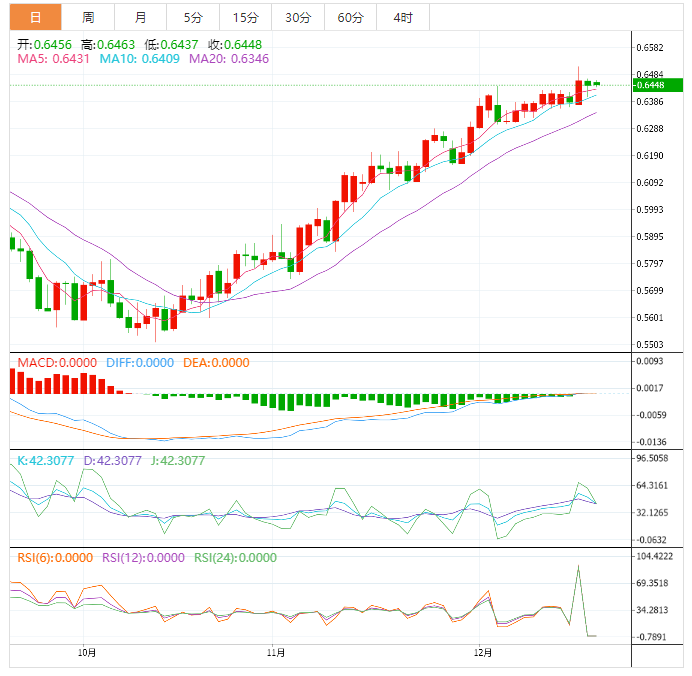Viewport: 692px width, 676px height.
Task: Switch to the 4时 four-hour tab
Action: click(x=403, y=17)
